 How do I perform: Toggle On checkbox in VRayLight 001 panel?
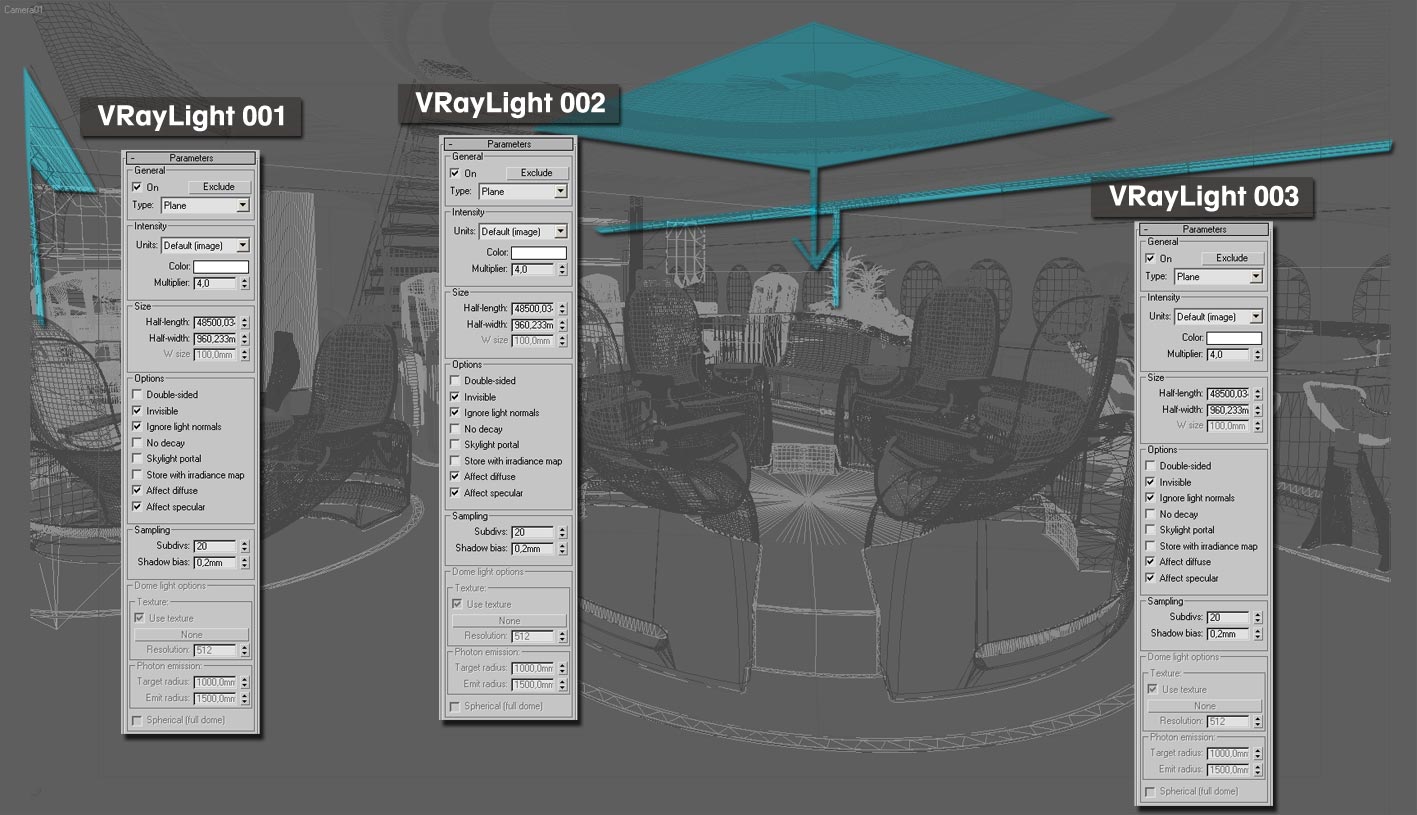(137, 187)
